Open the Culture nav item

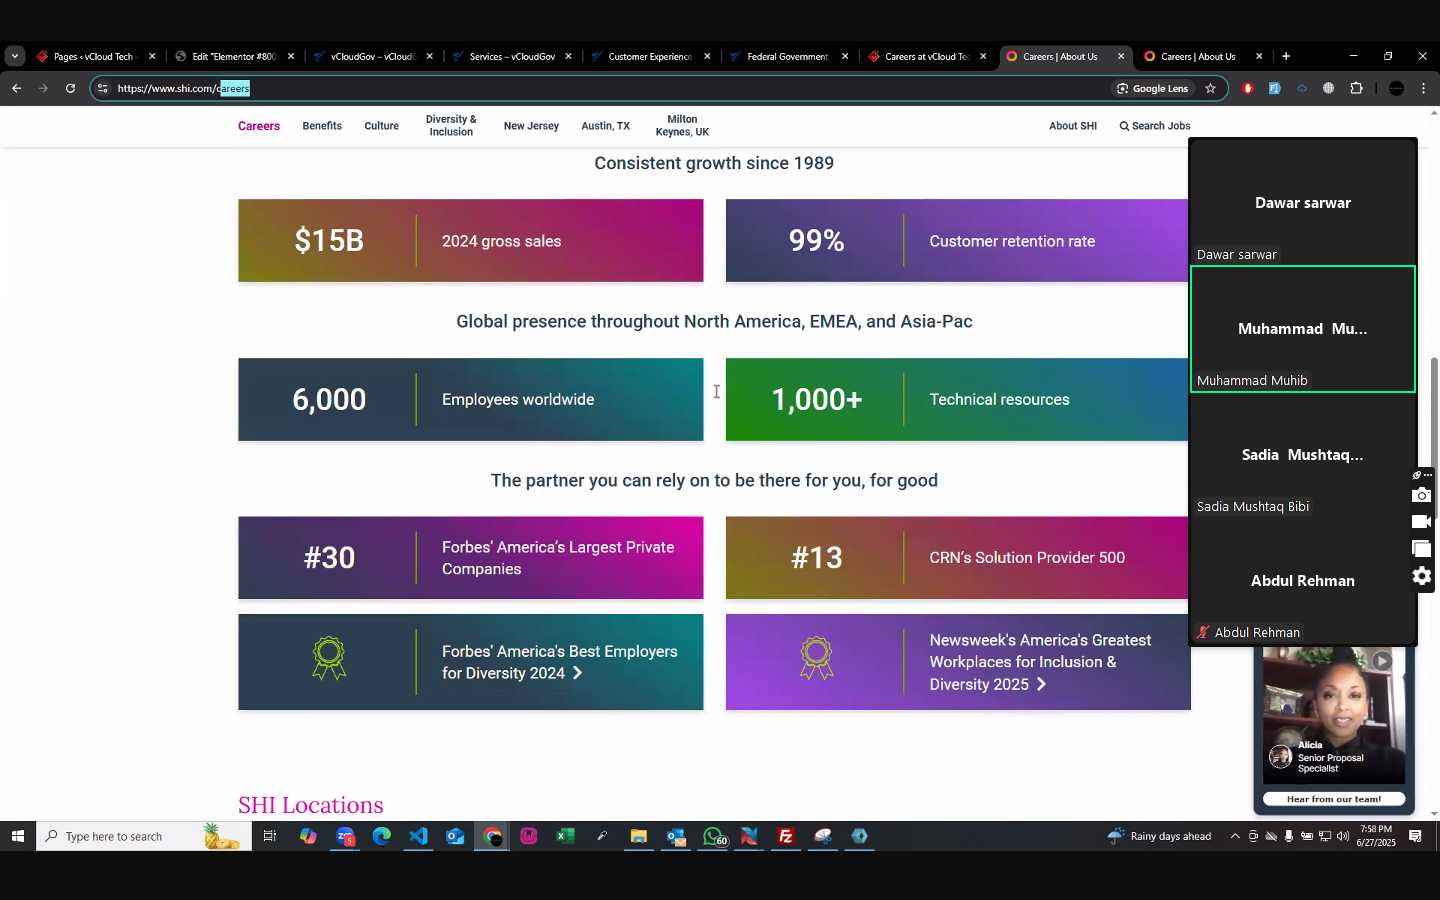click(x=381, y=126)
